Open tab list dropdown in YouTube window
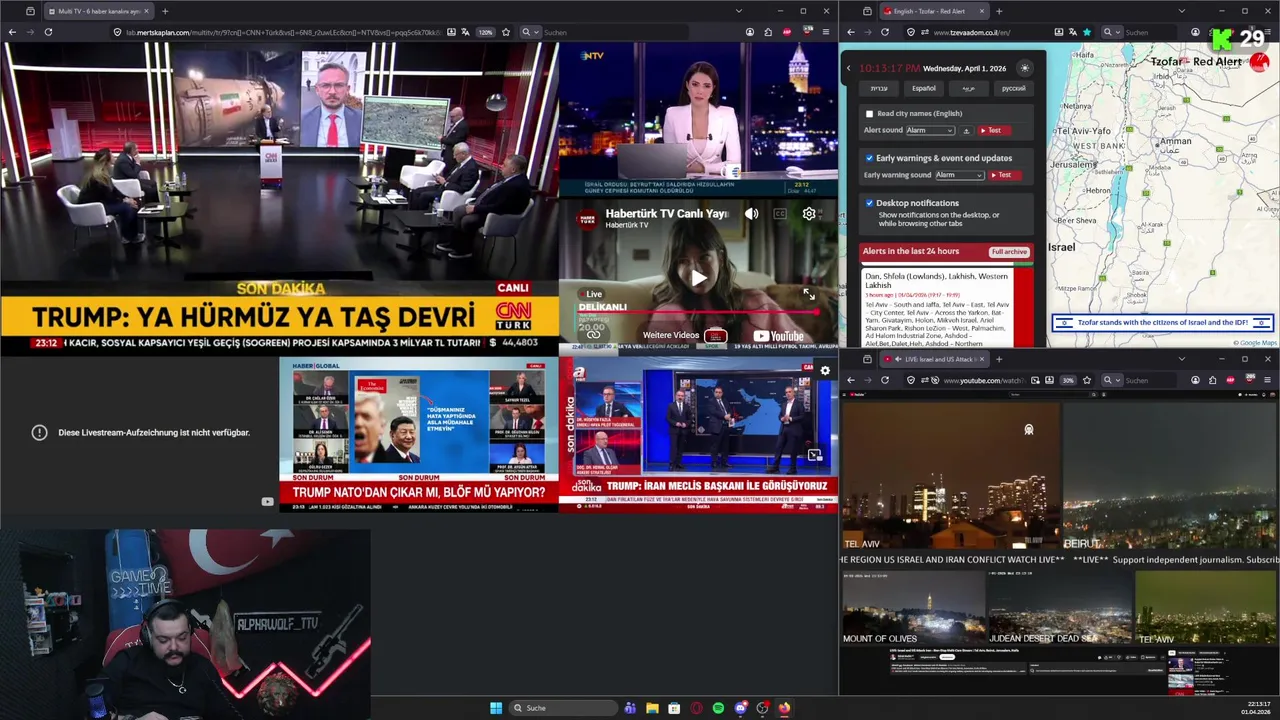This screenshot has width=1280, height=720. pos(1181,359)
